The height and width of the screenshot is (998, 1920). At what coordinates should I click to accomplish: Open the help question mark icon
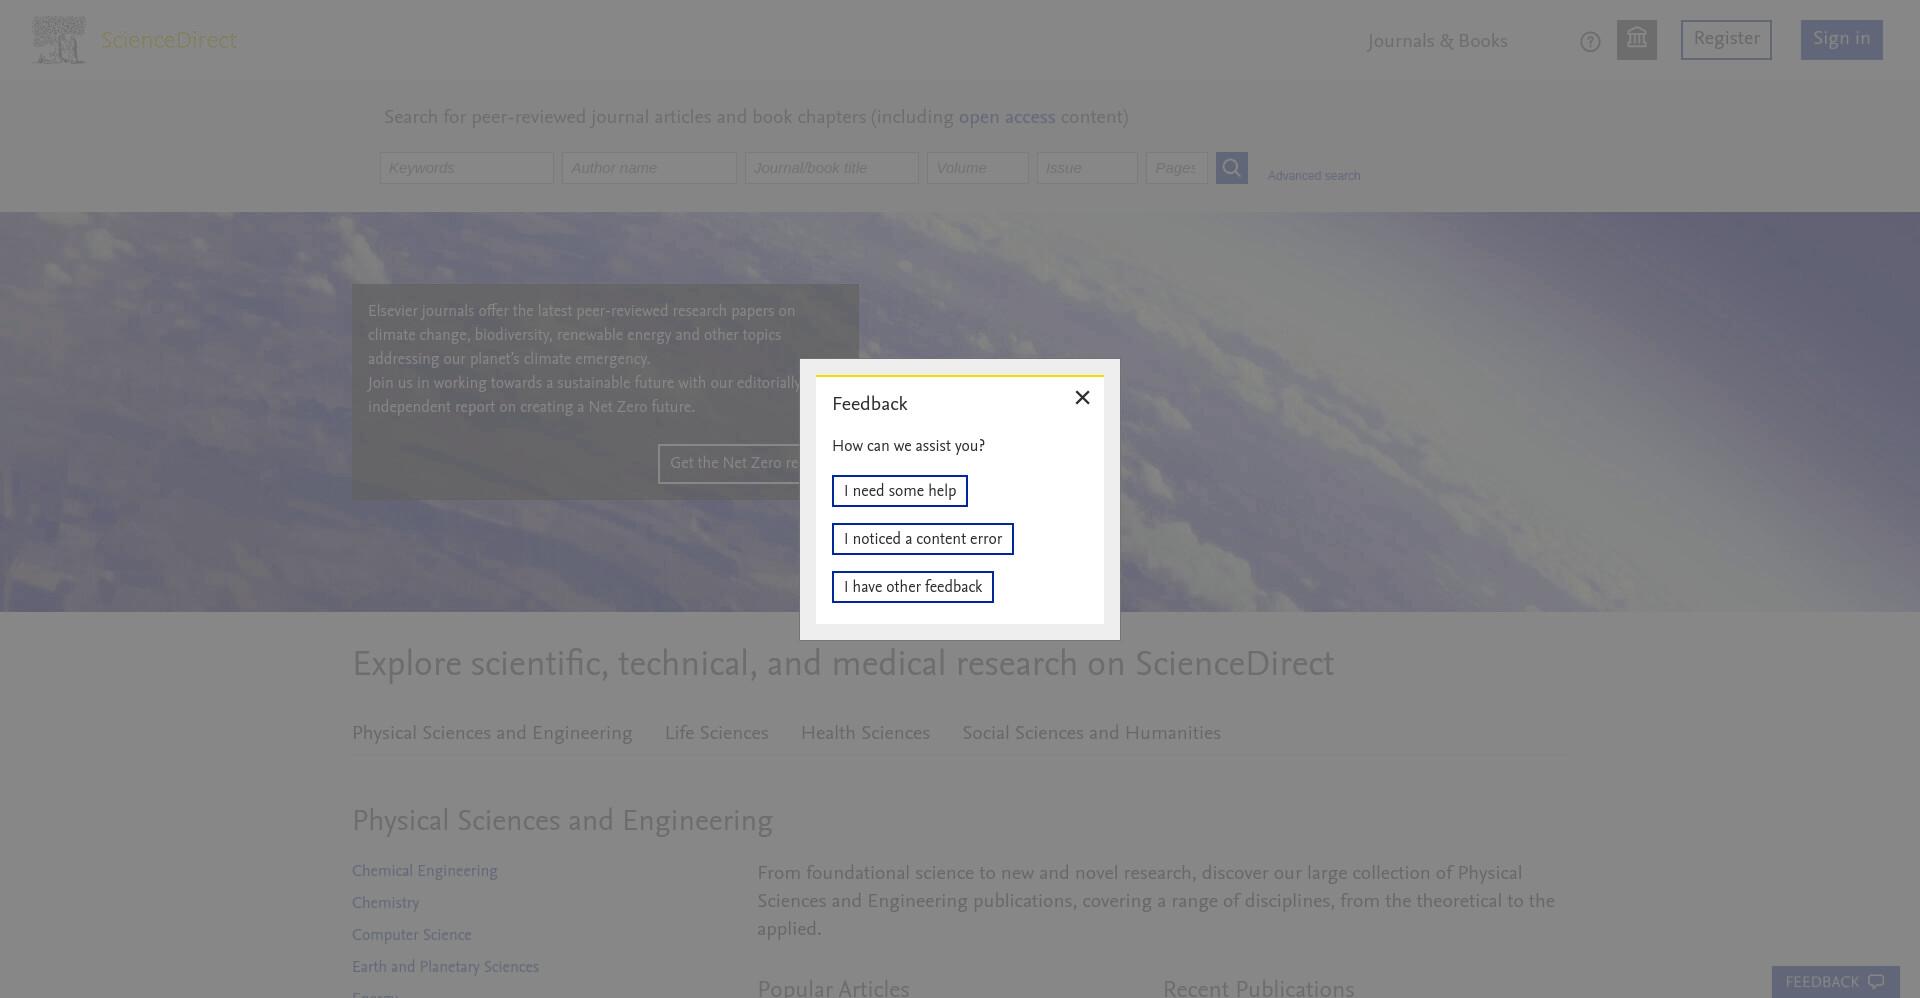click(x=1590, y=42)
